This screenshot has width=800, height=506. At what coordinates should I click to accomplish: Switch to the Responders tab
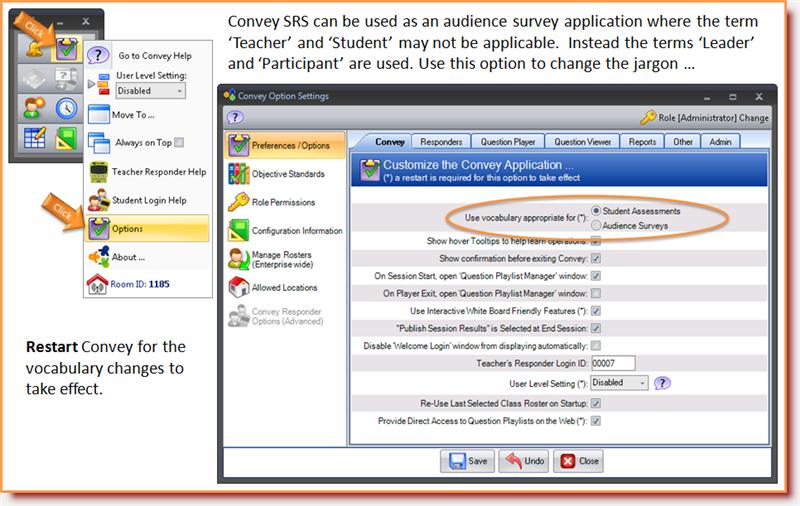click(x=441, y=142)
